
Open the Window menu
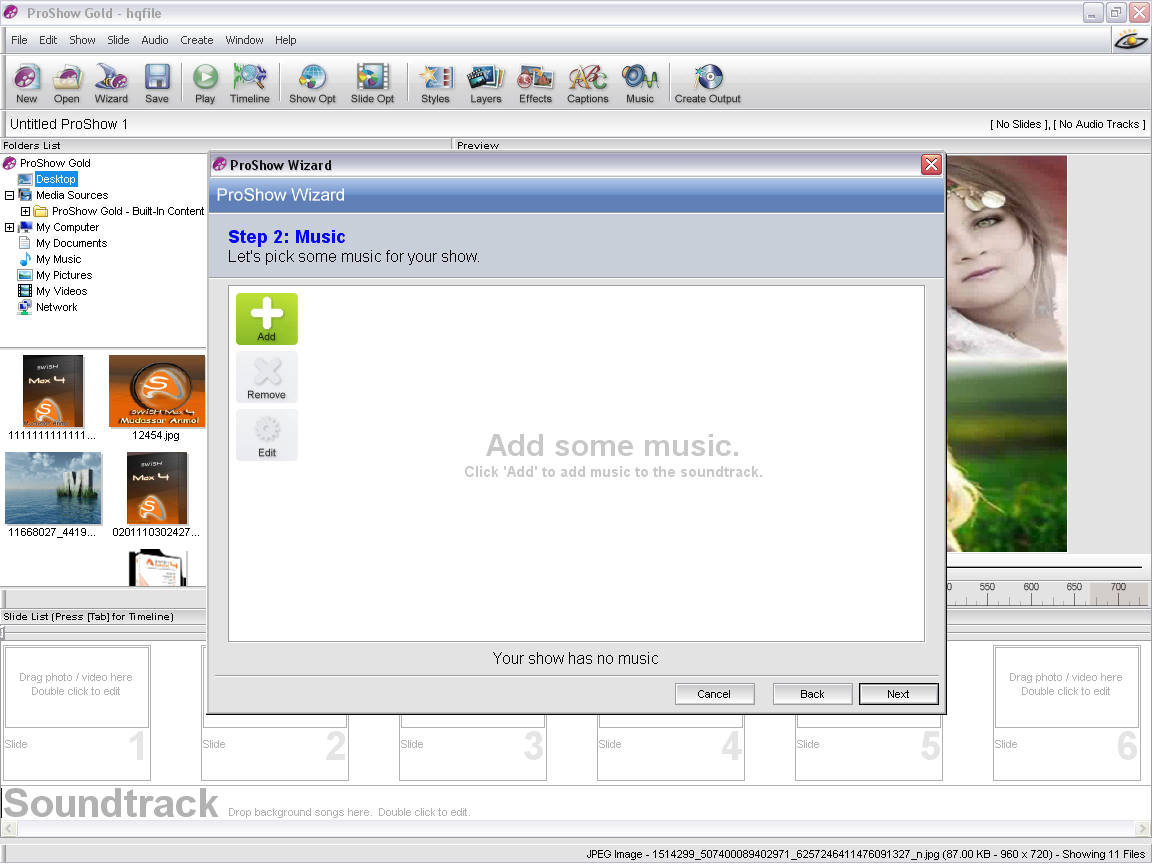(x=245, y=40)
